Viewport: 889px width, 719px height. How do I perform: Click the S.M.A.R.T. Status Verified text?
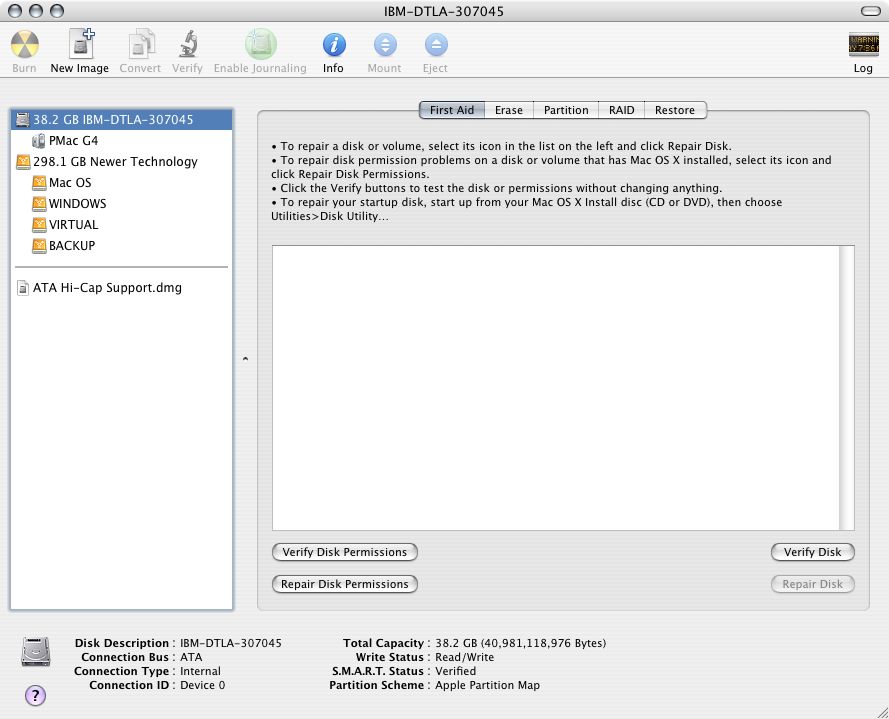[x=455, y=671]
